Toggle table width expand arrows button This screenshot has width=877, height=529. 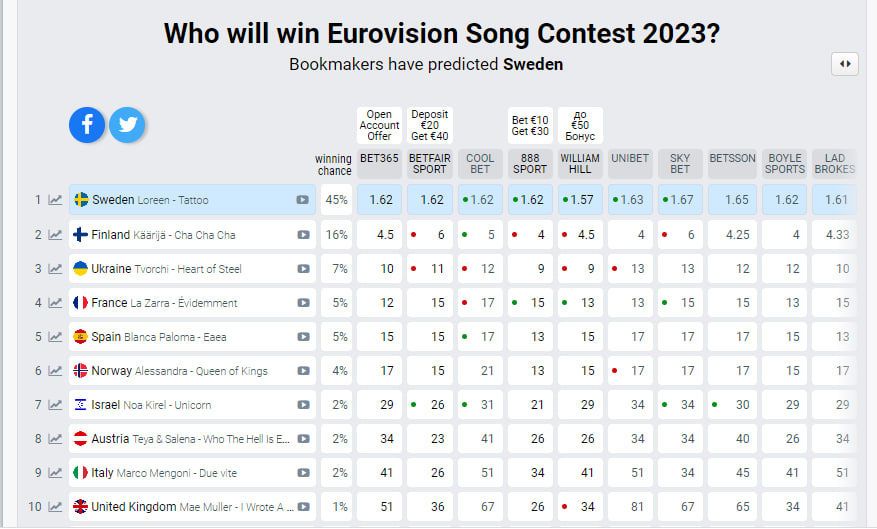[x=845, y=64]
